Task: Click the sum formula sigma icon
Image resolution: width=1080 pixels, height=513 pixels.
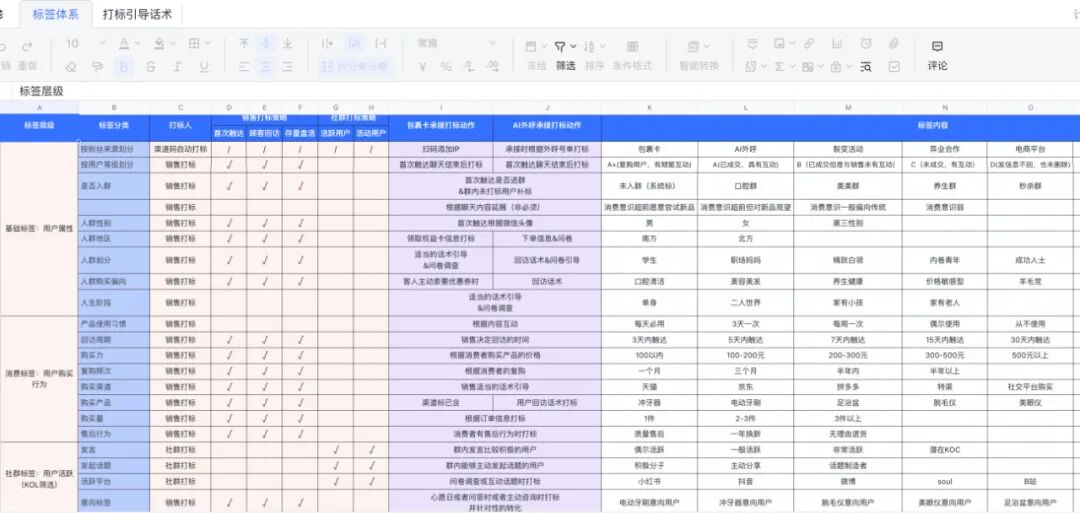Action: coord(778,67)
